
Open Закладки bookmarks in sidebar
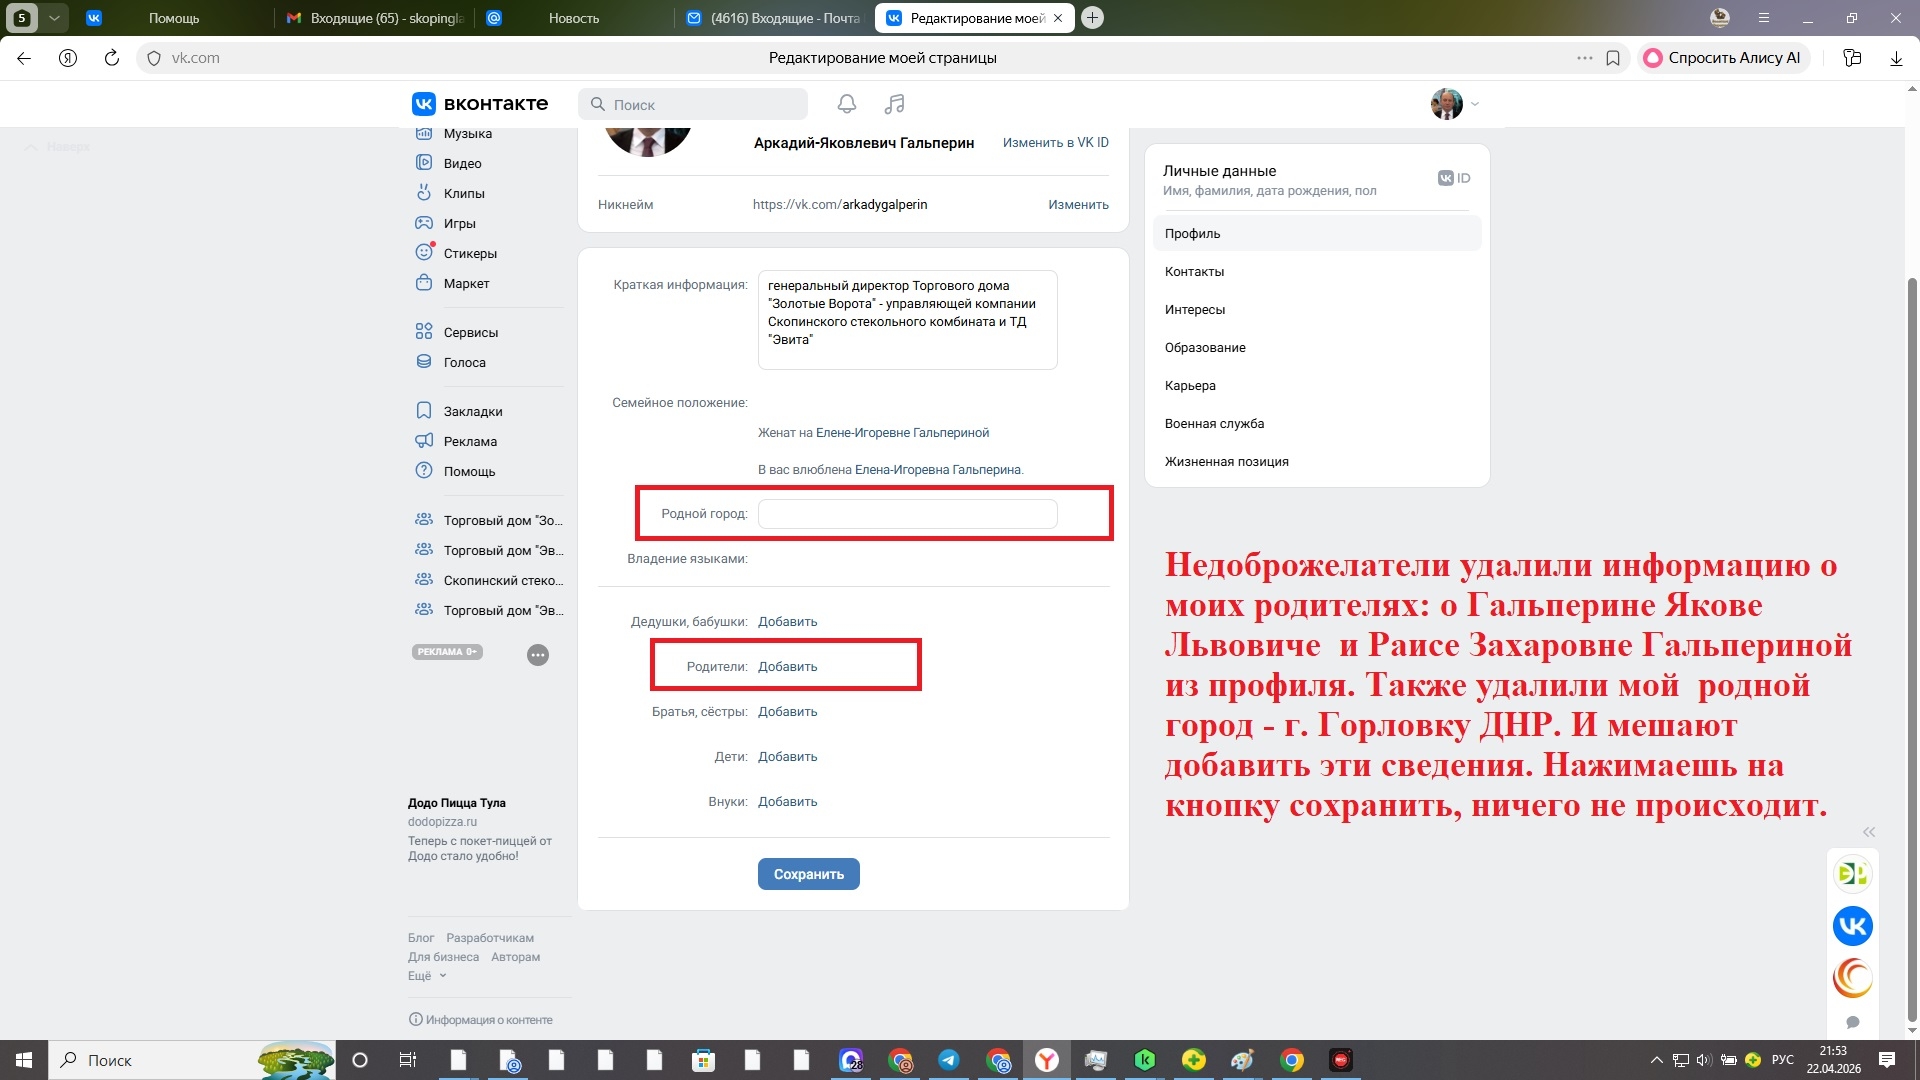tap(472, 411)
